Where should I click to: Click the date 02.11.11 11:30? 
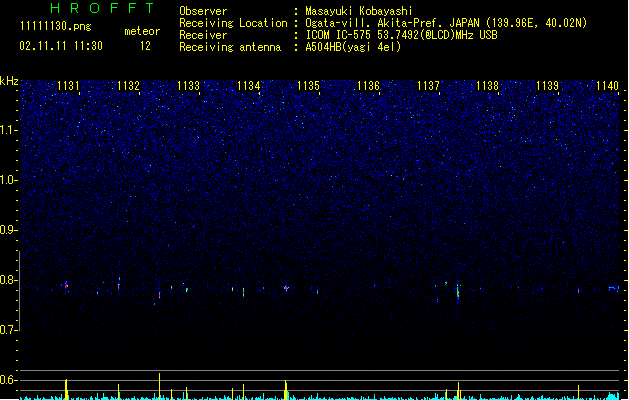(61, 46)
